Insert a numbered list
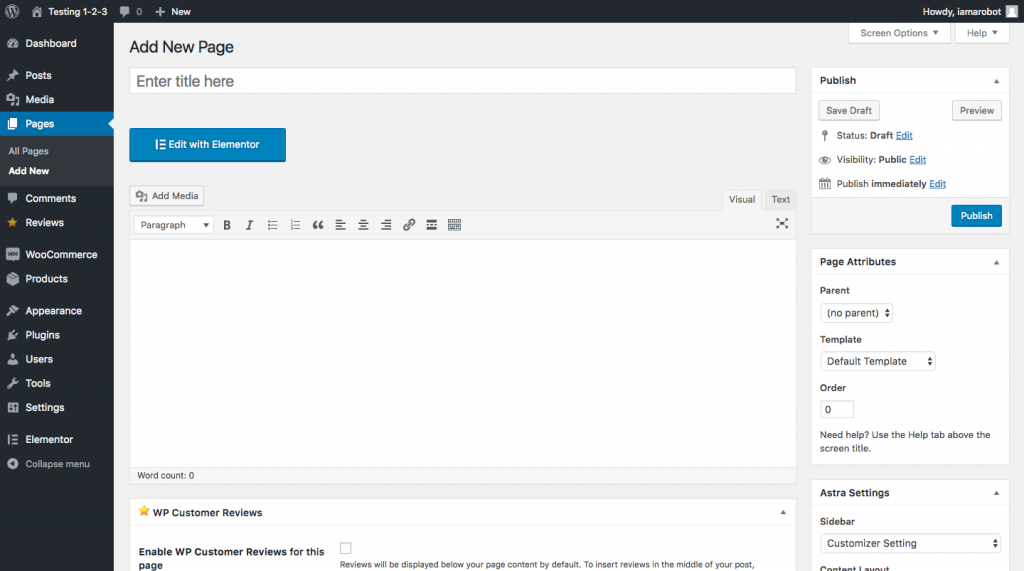The width and height of the screenshot is (1024, 571). tap(295, 225)
